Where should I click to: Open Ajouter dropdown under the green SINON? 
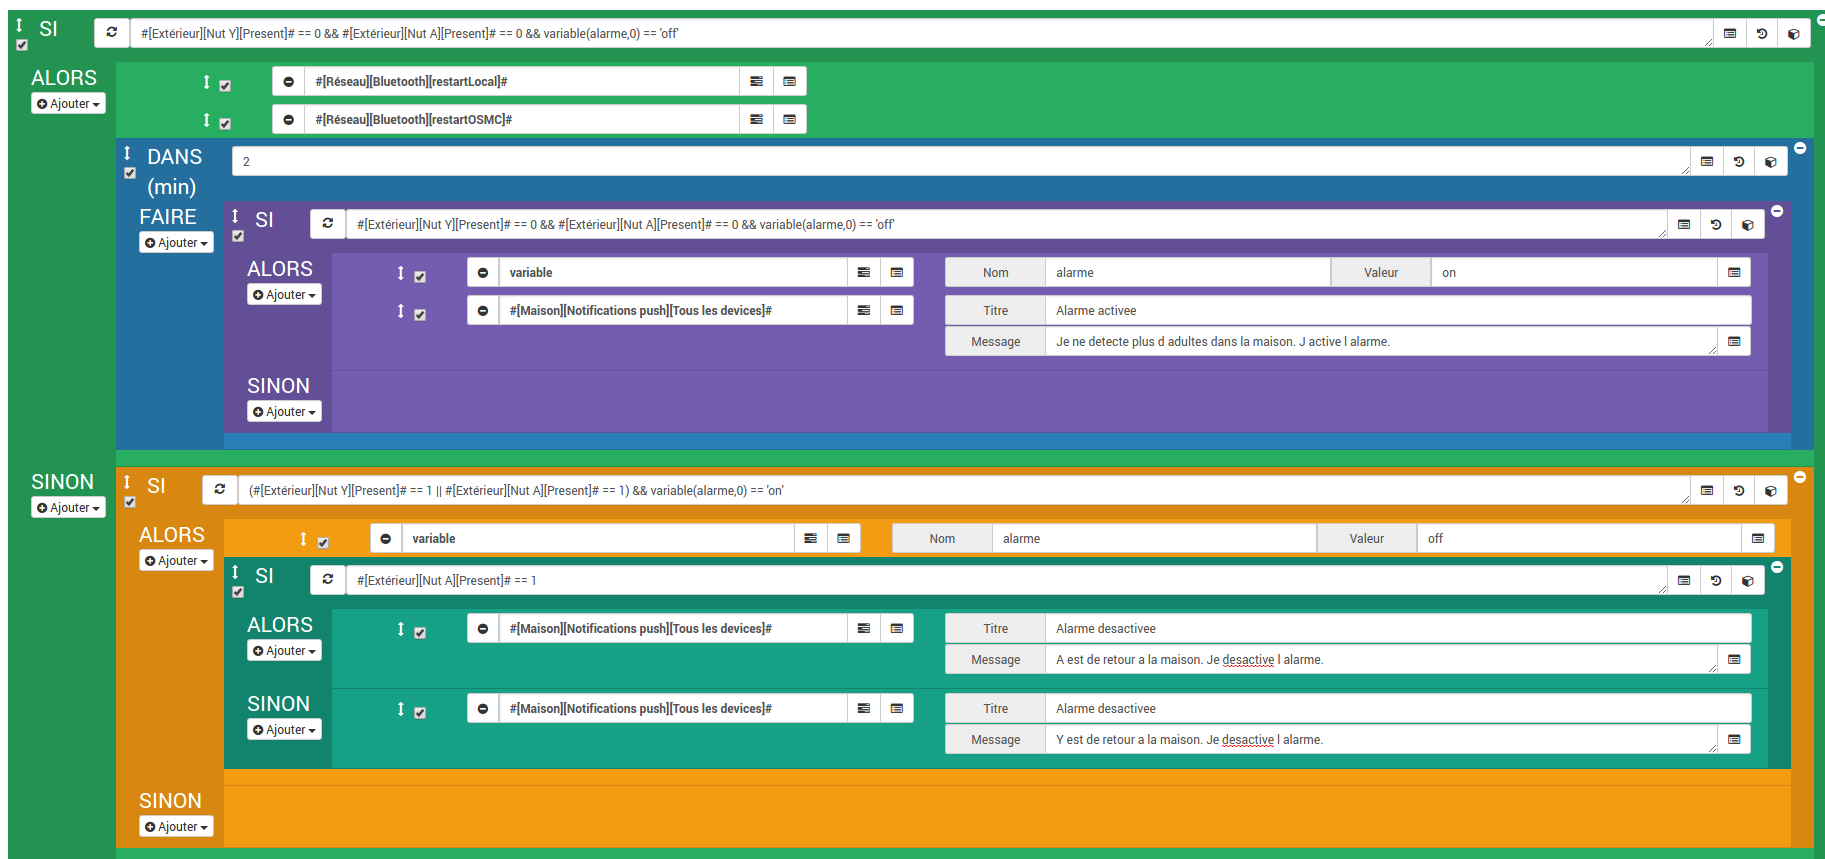click(68, 508)
